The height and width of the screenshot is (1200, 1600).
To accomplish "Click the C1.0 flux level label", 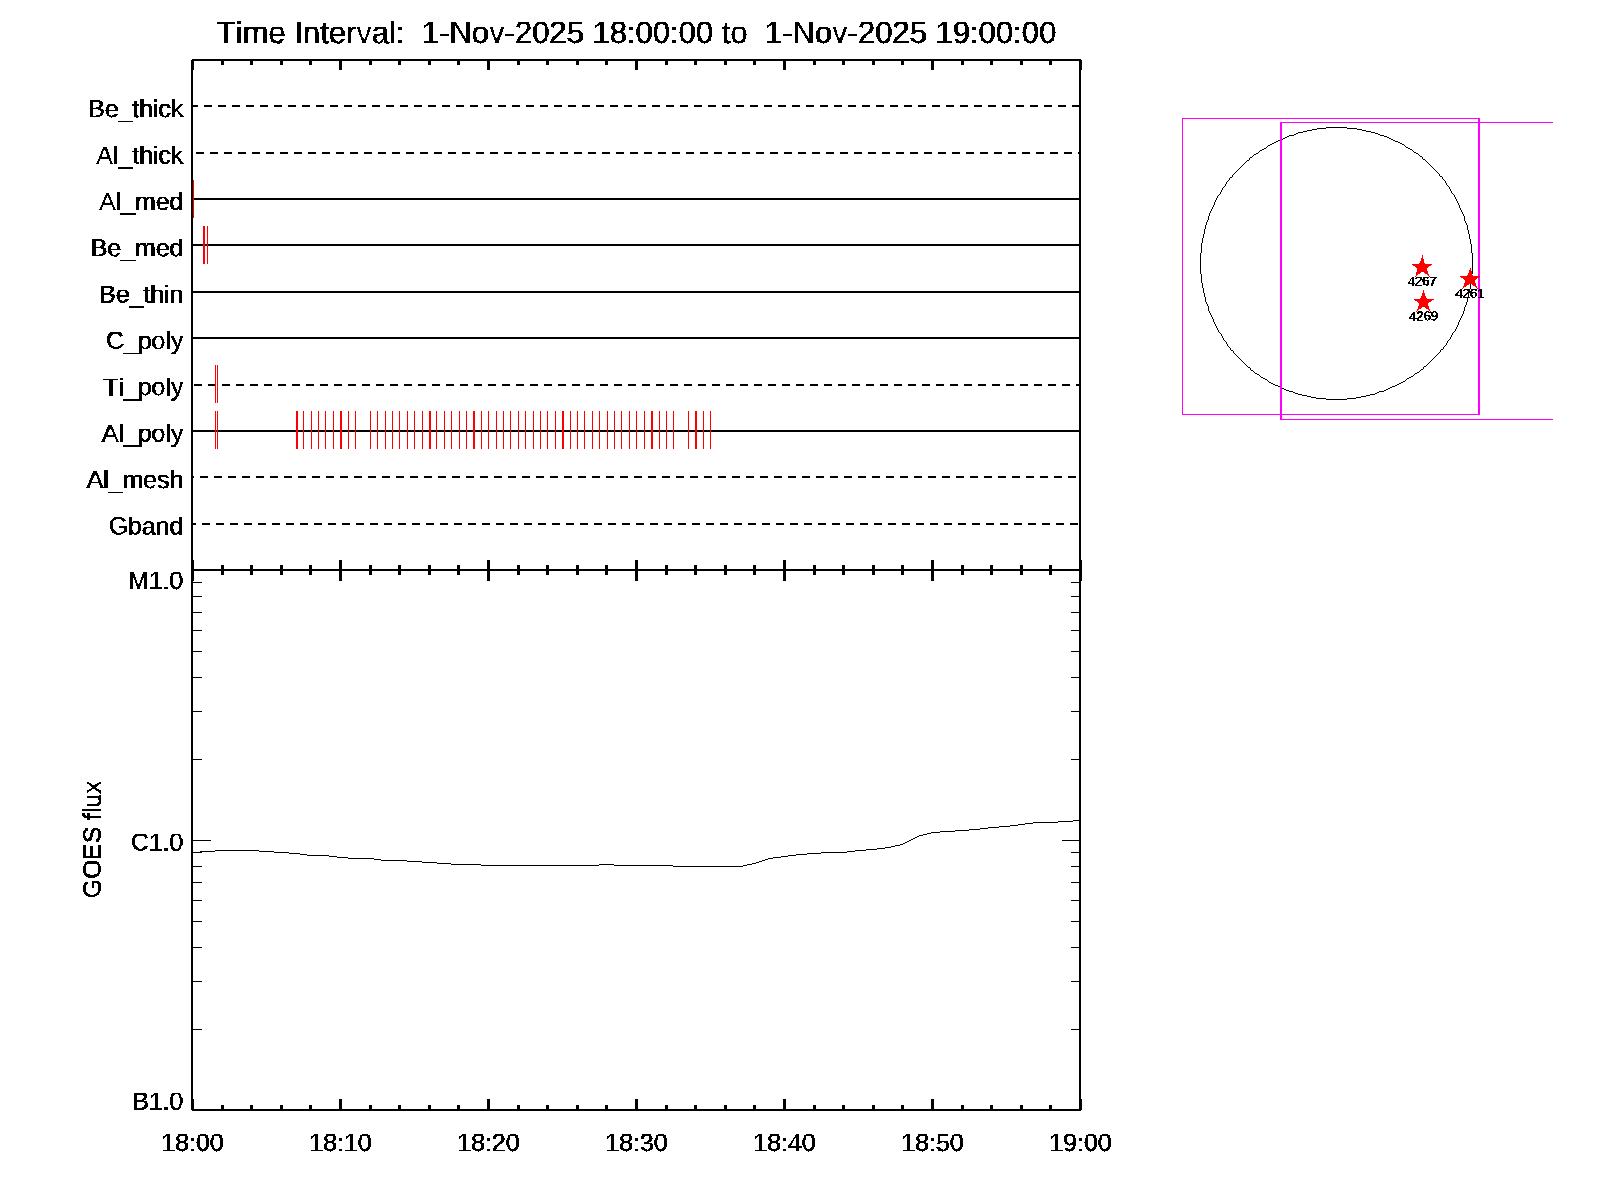I will coord(157,843).
